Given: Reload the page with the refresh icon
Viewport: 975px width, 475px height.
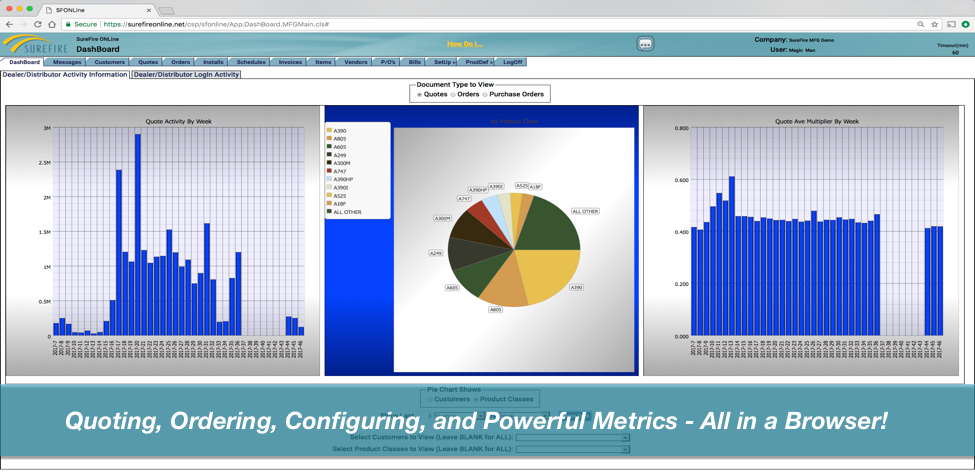Looking at the screenshot, I should click(38, 24).
